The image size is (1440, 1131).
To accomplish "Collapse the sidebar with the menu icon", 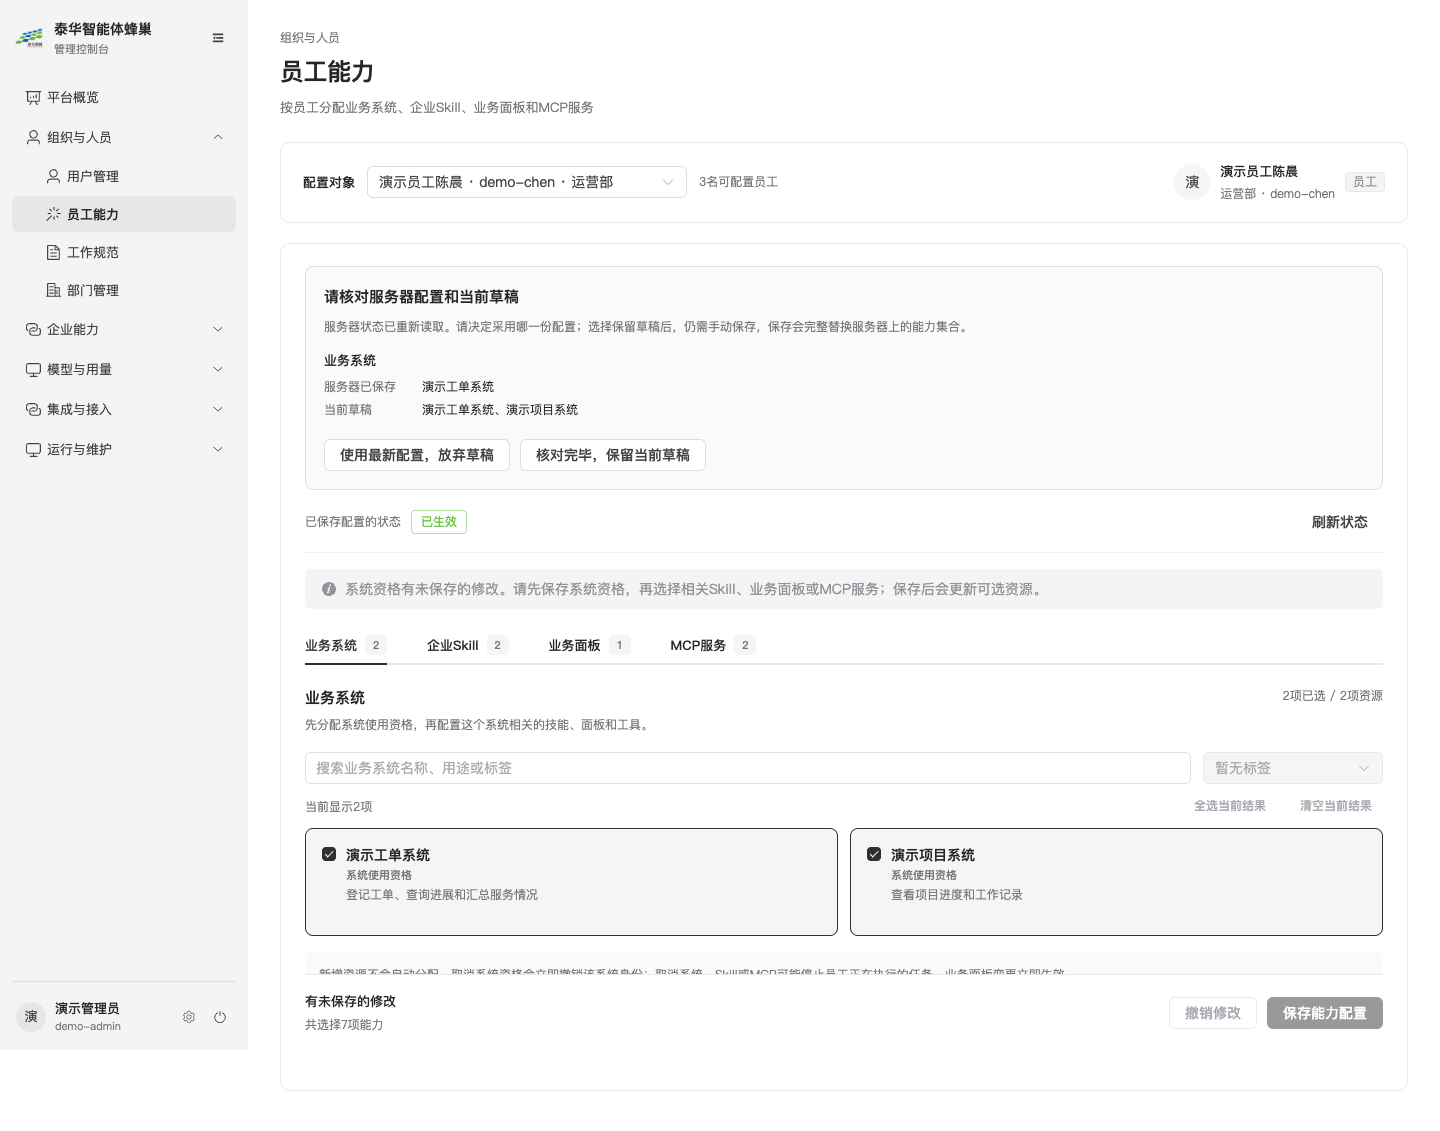I will click(x=218, y=38).
